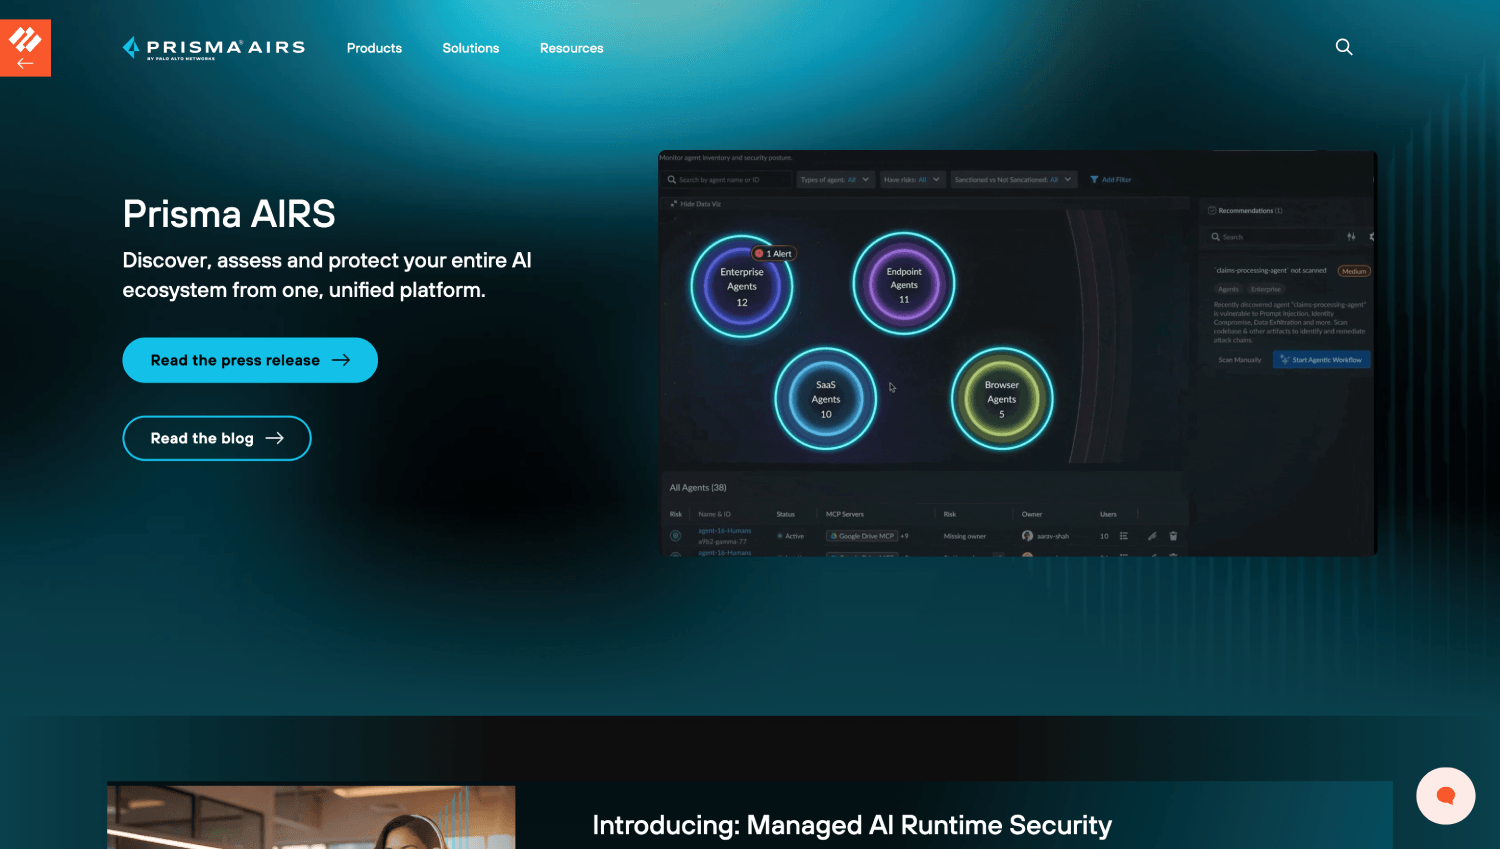Open the Solutions menu
1500x849 pixels.
(471, 48)
